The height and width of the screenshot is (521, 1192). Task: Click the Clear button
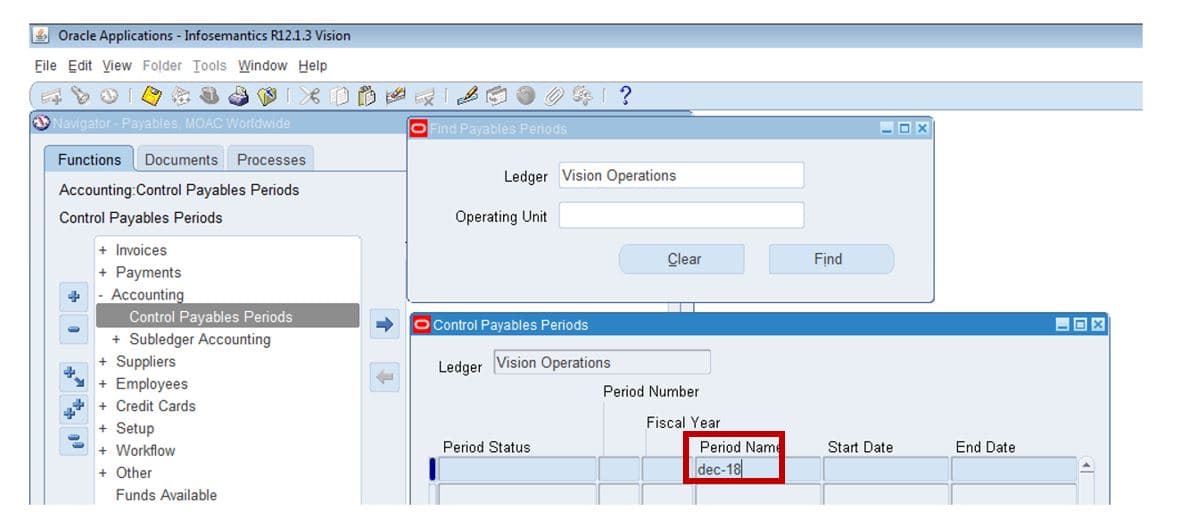click(682, 259)
